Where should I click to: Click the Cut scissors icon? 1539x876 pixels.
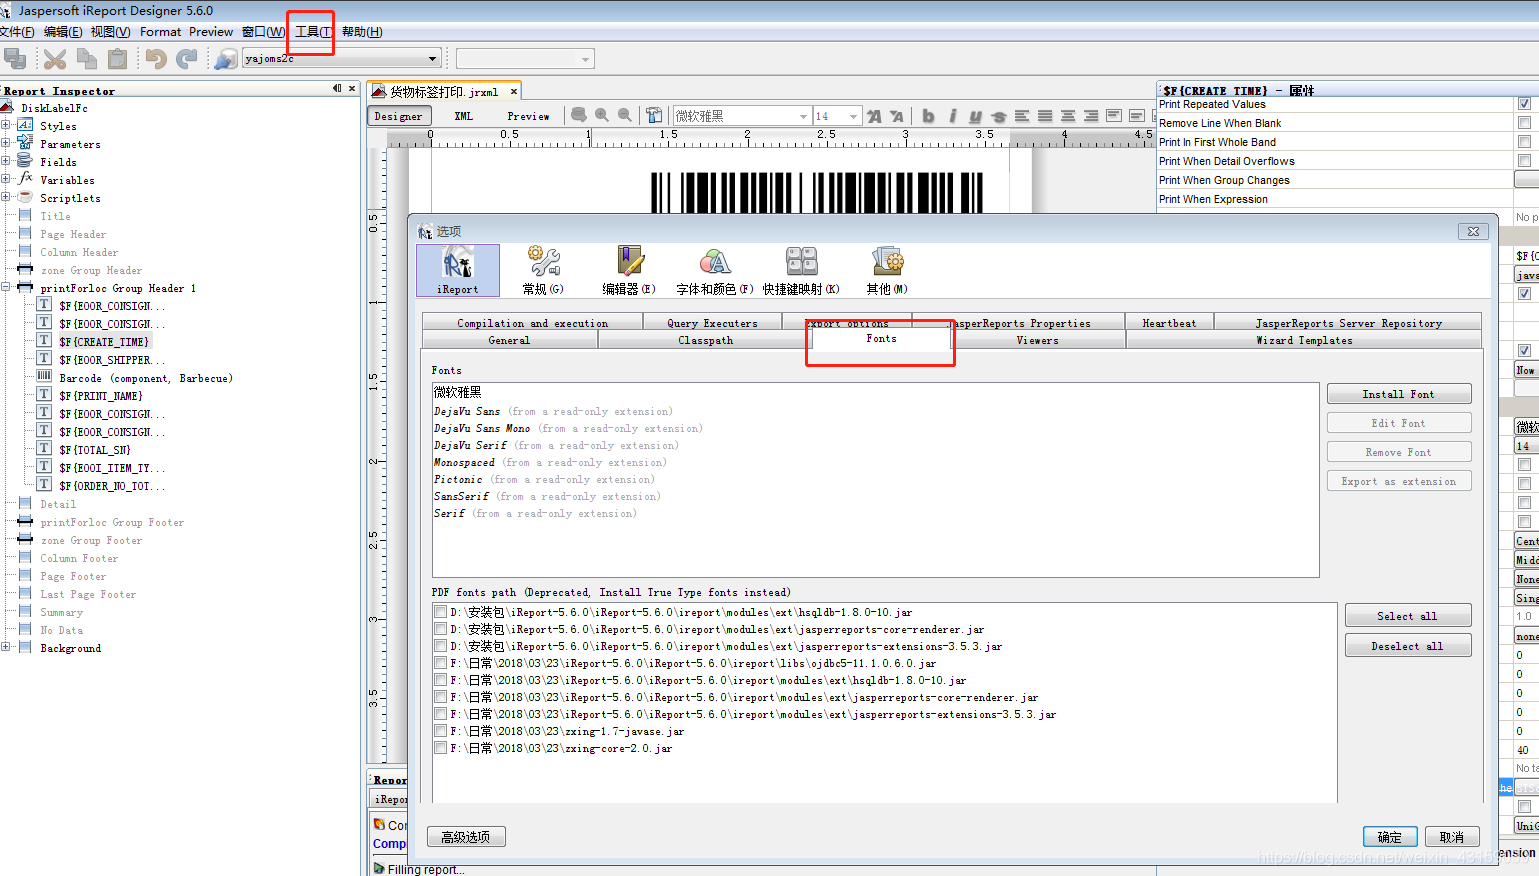point(55,59)
